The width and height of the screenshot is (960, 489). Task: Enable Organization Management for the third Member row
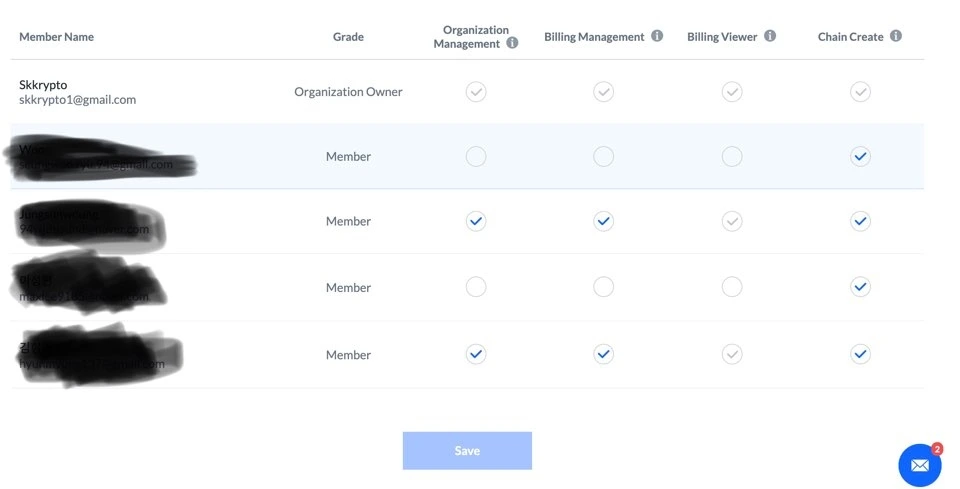pos(476,288)
